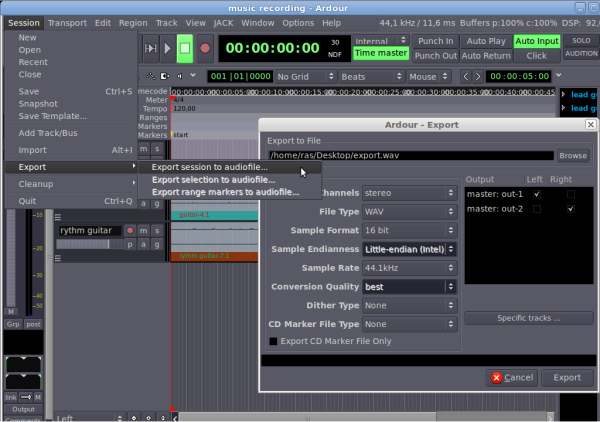Toggle the Punch In button

pyautogui.click(x=435, y=41)
